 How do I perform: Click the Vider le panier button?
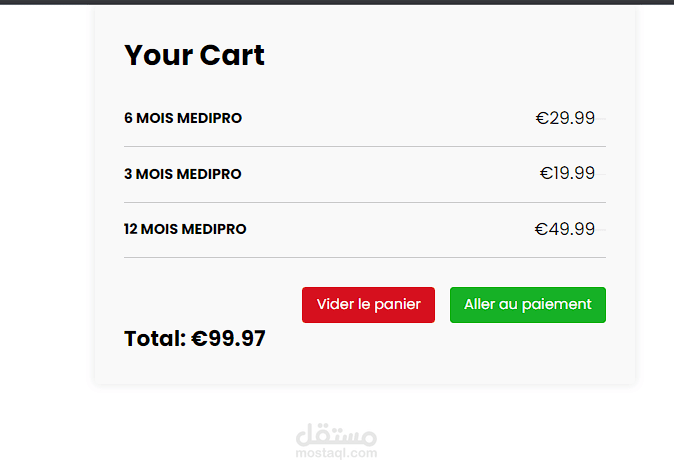(x=368, y=305)
